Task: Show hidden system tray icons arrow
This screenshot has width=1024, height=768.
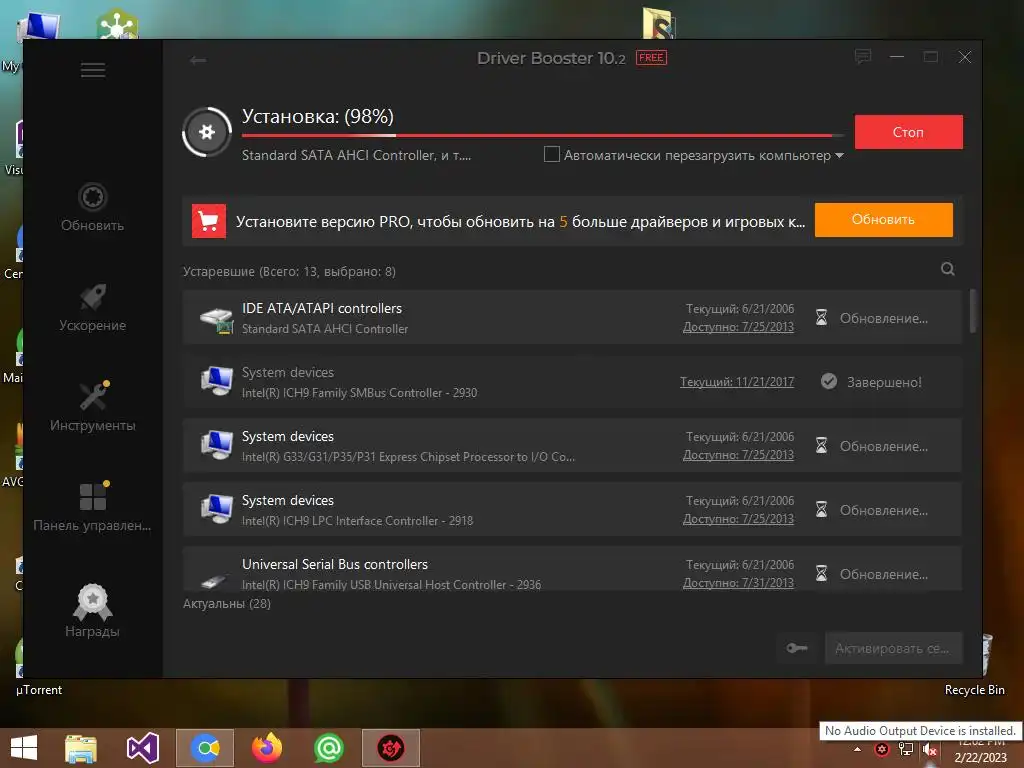Action: click(x=857, y=749)
